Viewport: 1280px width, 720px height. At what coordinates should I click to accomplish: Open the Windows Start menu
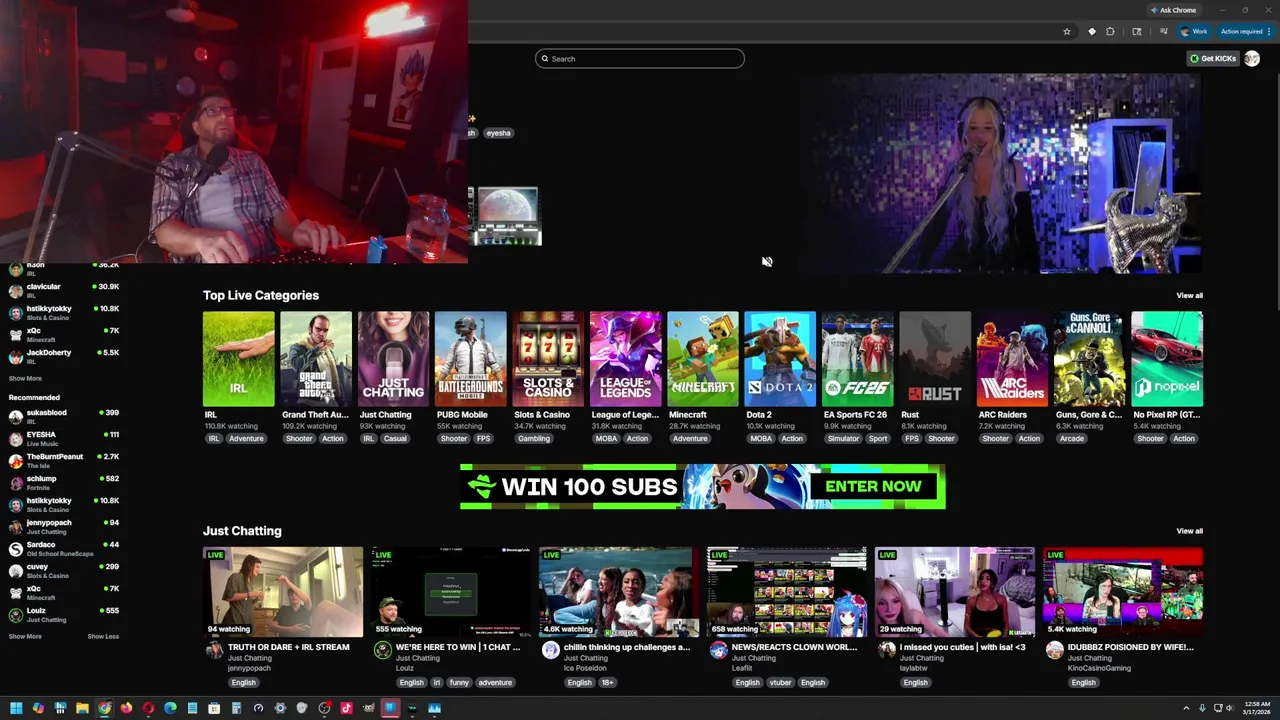[16, 708]
